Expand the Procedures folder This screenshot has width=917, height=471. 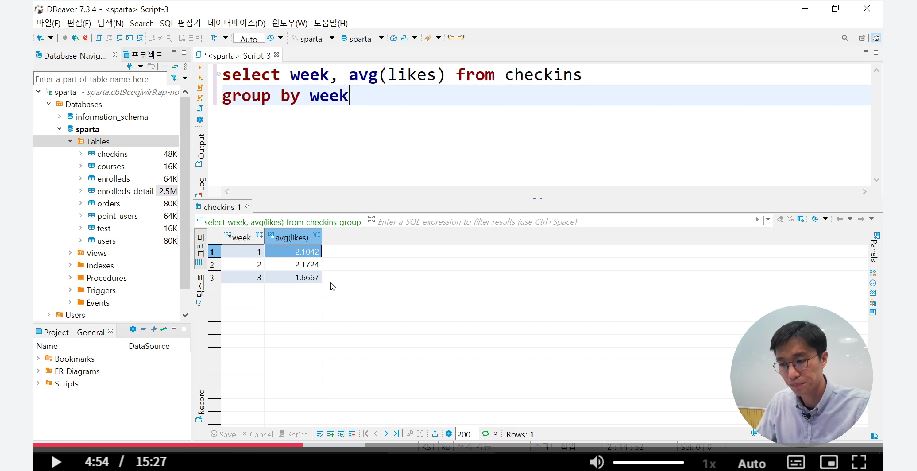point(70,278)
